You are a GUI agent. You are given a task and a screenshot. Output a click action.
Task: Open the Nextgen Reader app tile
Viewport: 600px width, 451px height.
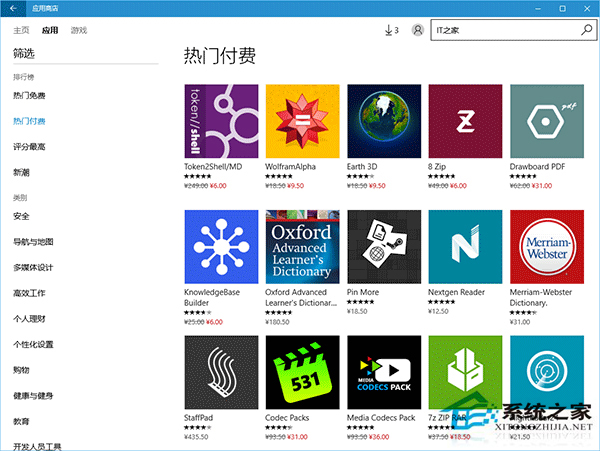(465, 247)
